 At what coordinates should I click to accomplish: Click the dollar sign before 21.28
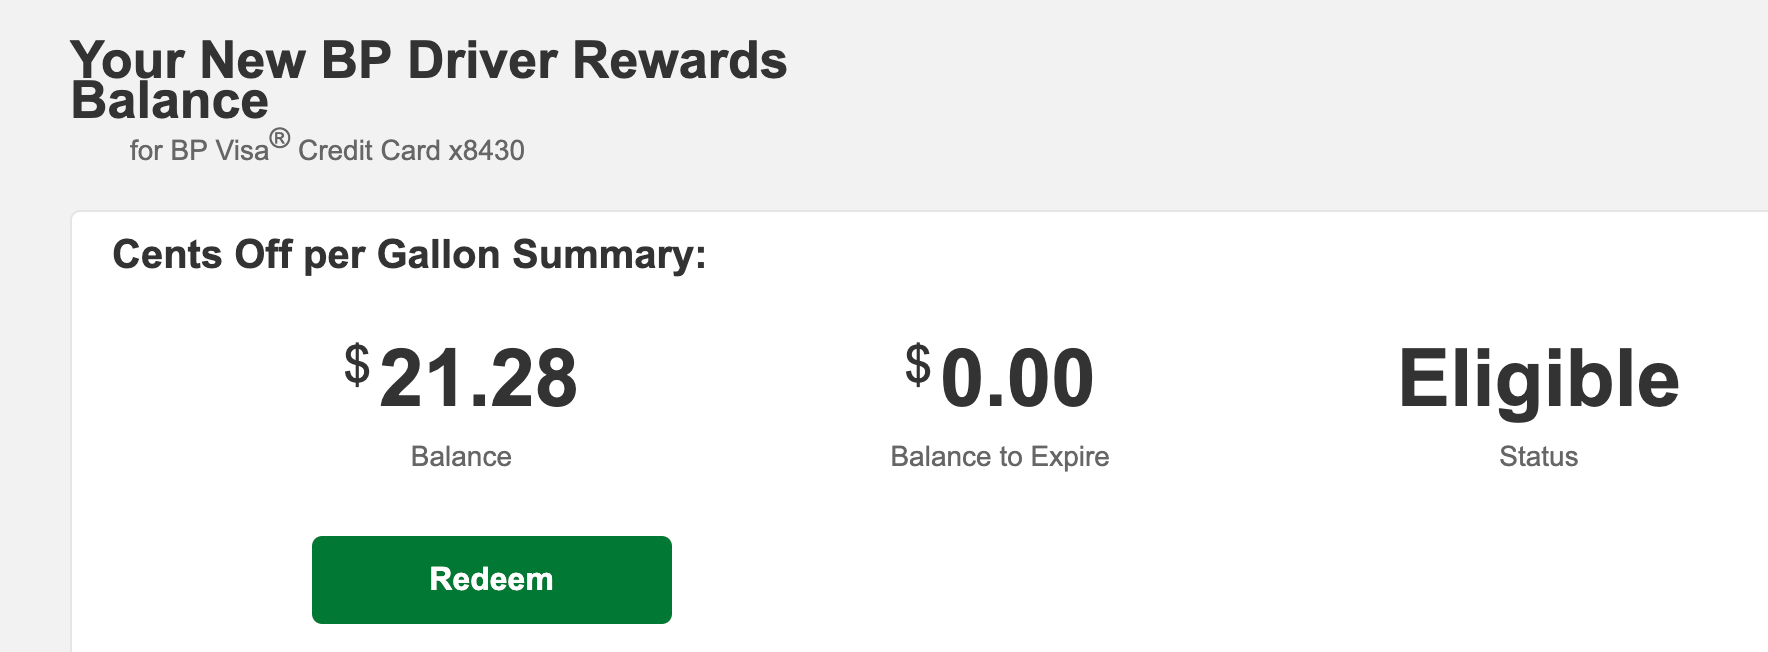(357, 364)
